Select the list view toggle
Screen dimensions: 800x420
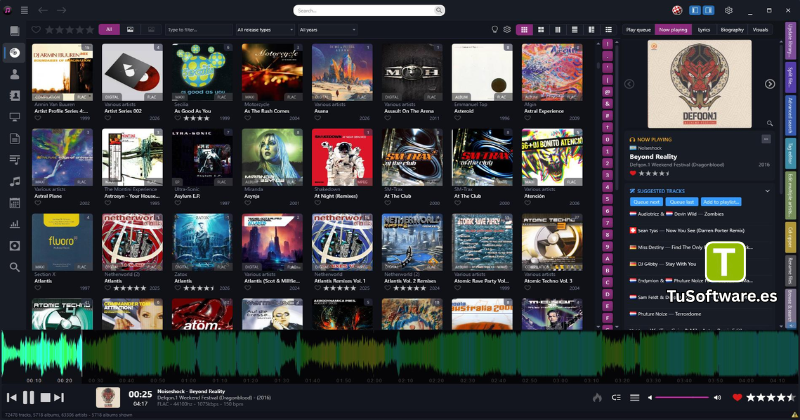click(608, 30)
